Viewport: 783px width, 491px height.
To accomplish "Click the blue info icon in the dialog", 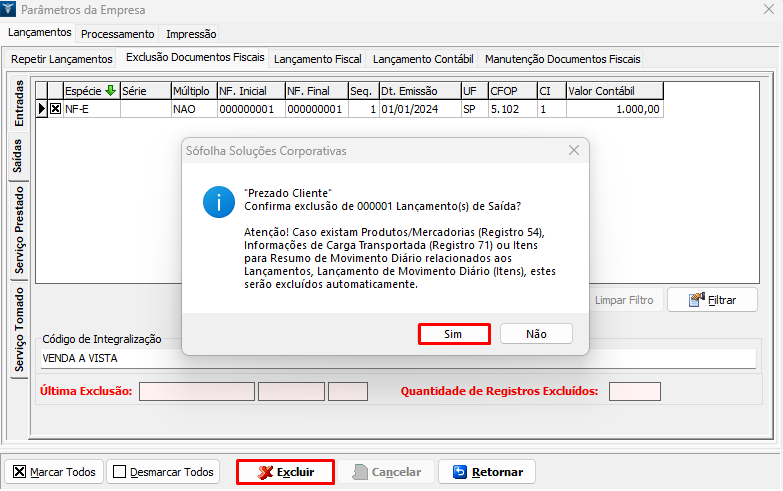I will [219, 202].
